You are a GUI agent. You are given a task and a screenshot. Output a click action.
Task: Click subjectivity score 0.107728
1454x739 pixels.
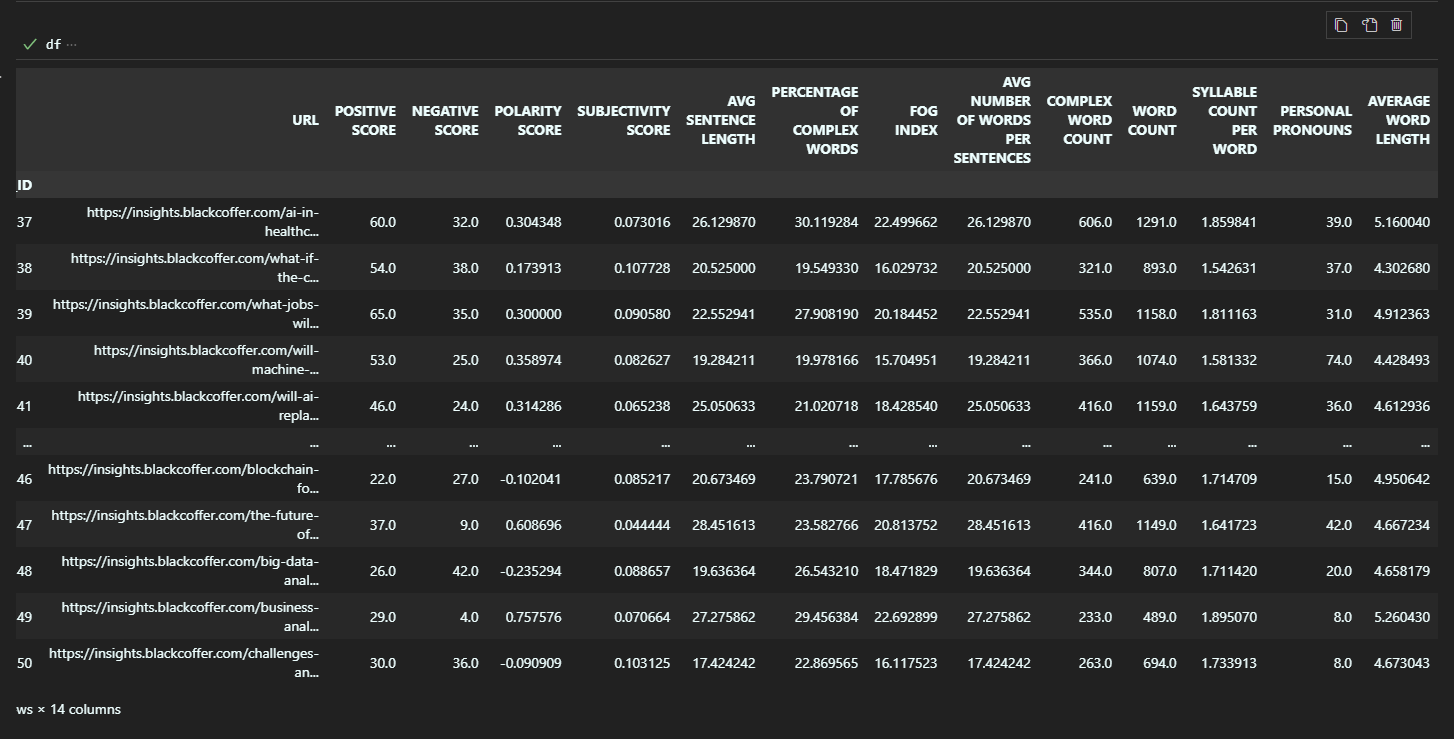point(642,268)
